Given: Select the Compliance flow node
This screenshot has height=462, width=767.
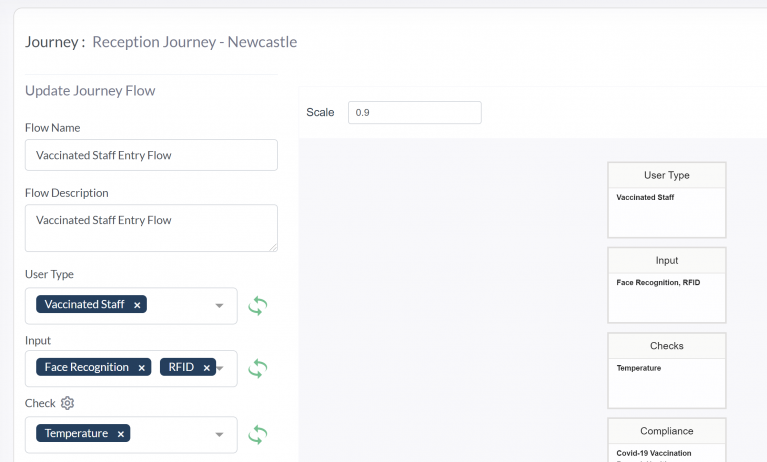Looking at the screenshot, I should coord(667,440).
